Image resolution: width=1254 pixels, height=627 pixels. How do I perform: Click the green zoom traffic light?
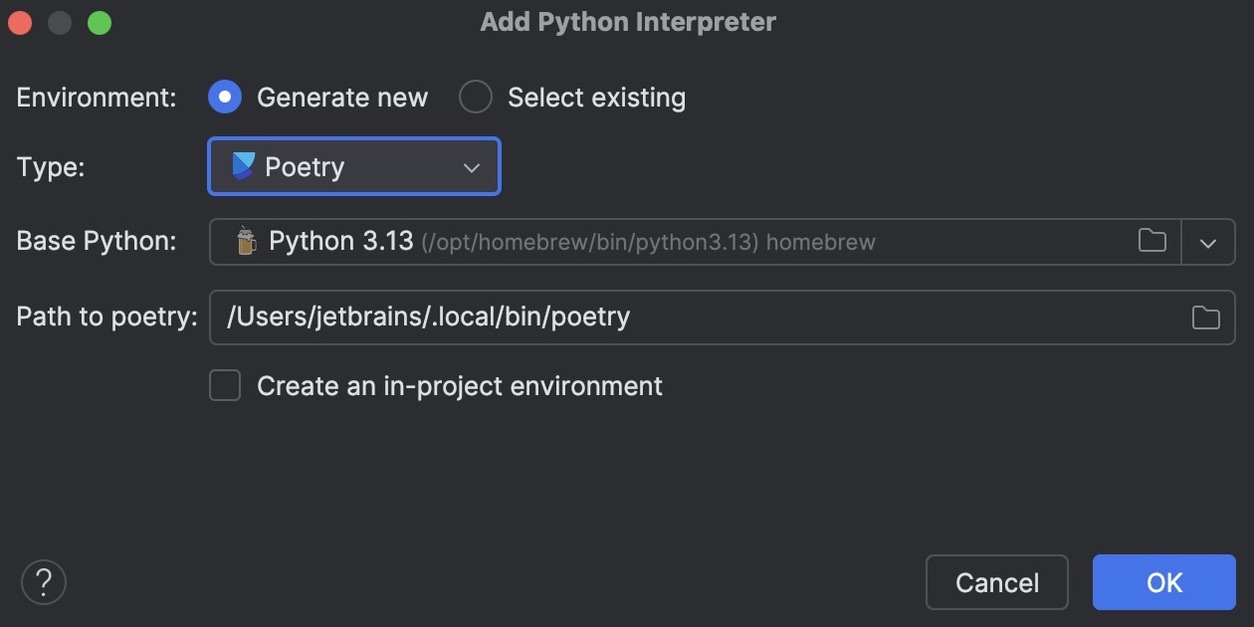98,21
